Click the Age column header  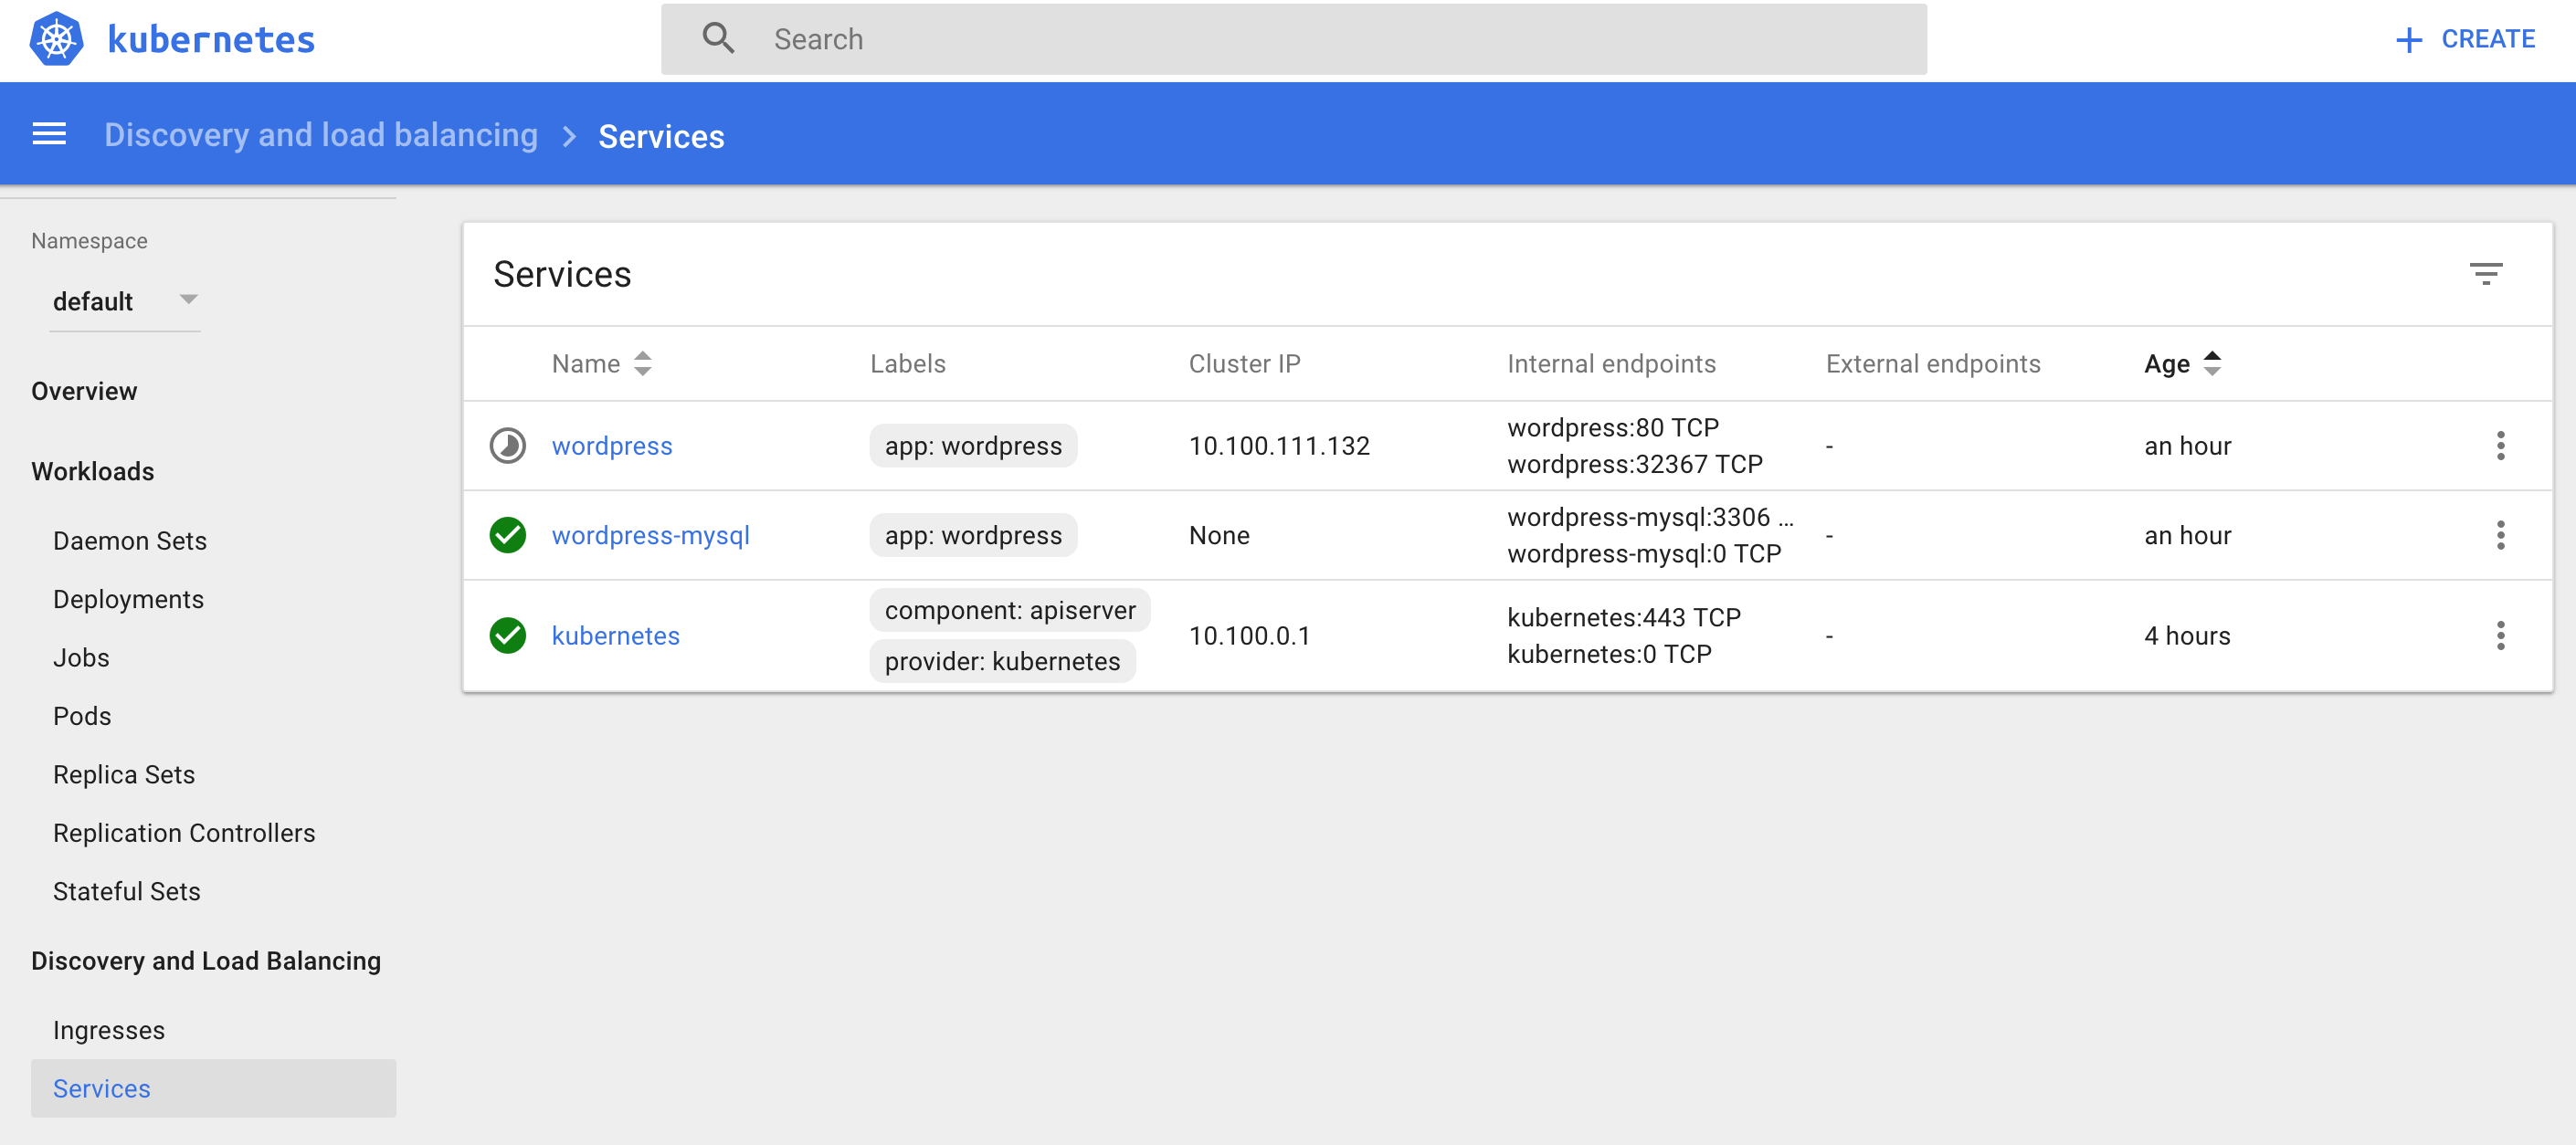point(2167,363)
